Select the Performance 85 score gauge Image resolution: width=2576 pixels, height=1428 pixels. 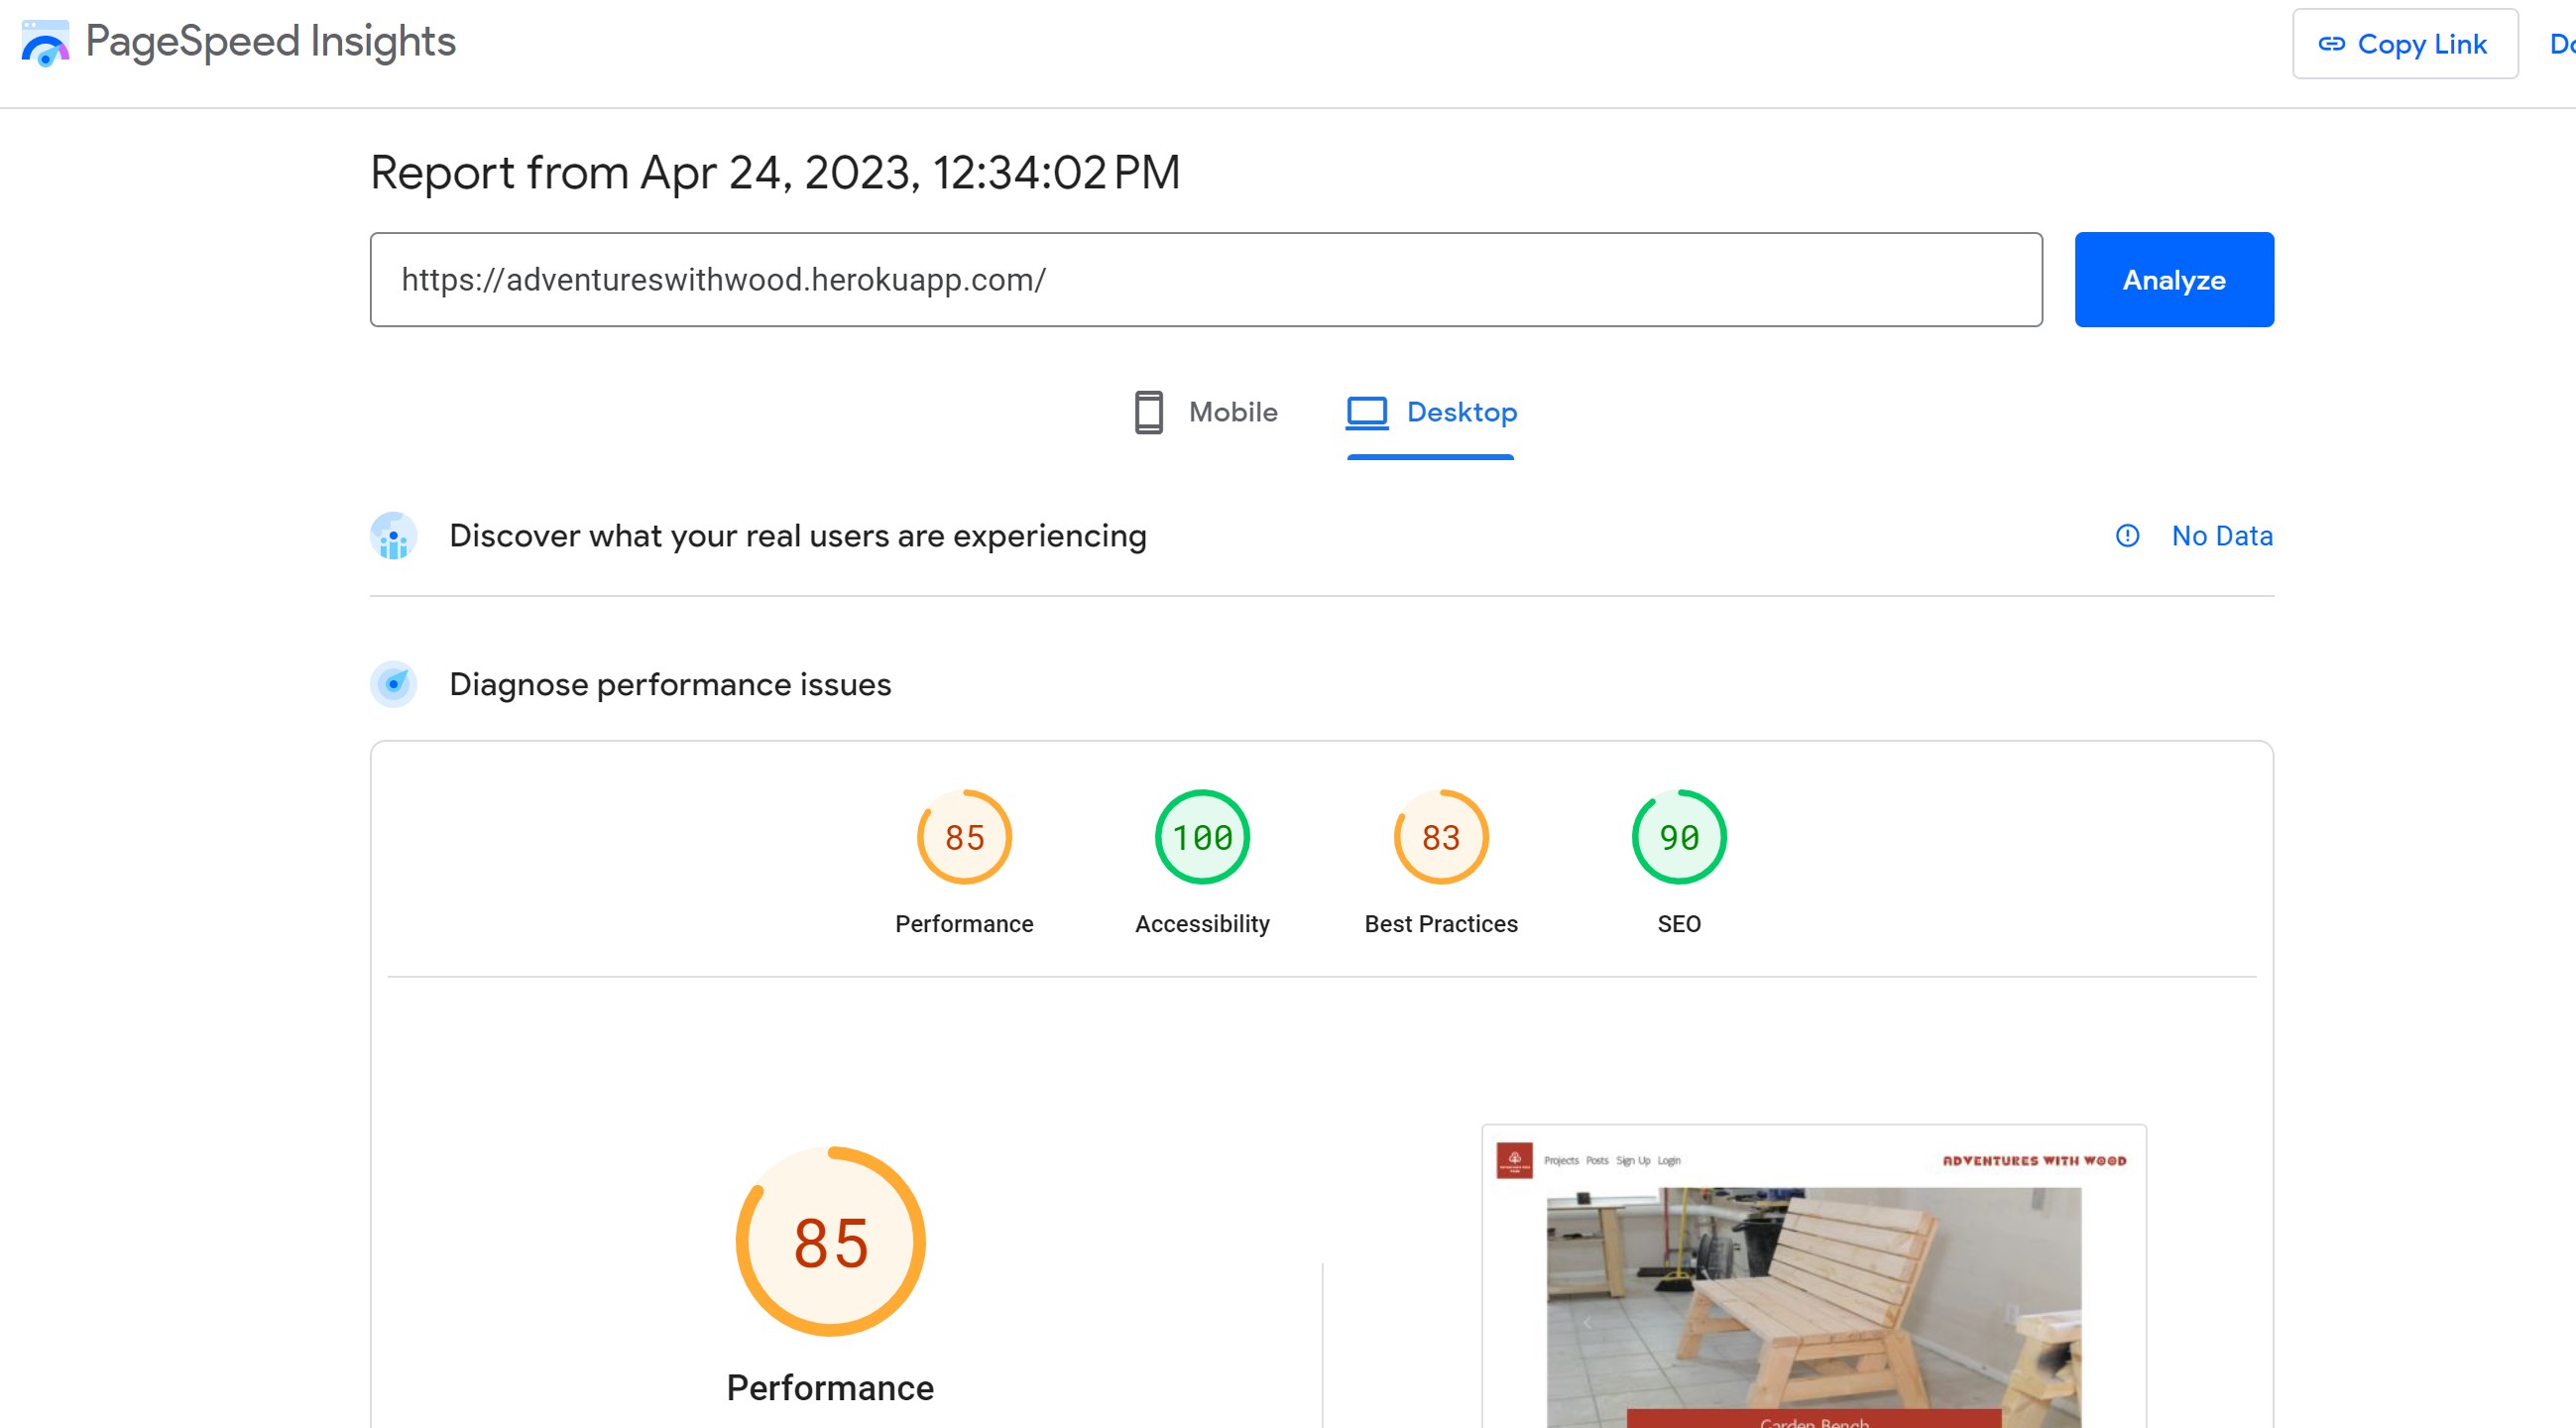tap(964, 837)
